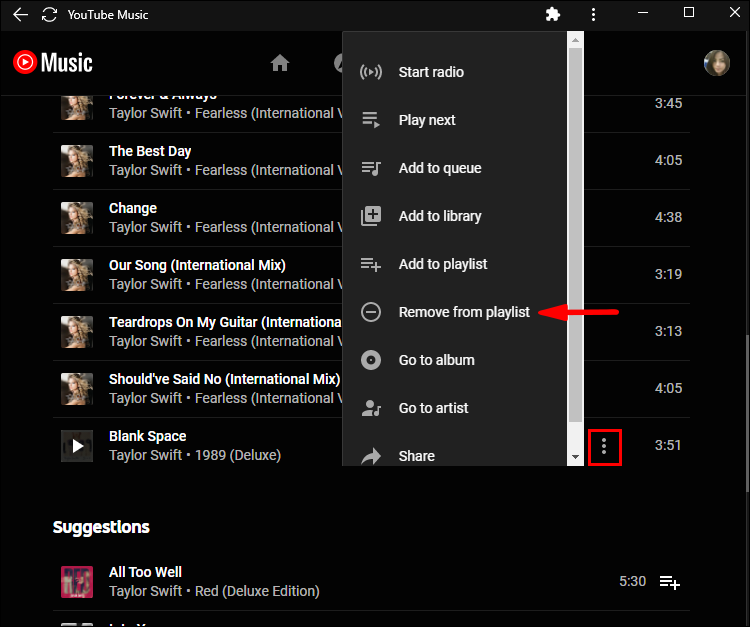Open the extensions puzzle icon

[552, 14]
